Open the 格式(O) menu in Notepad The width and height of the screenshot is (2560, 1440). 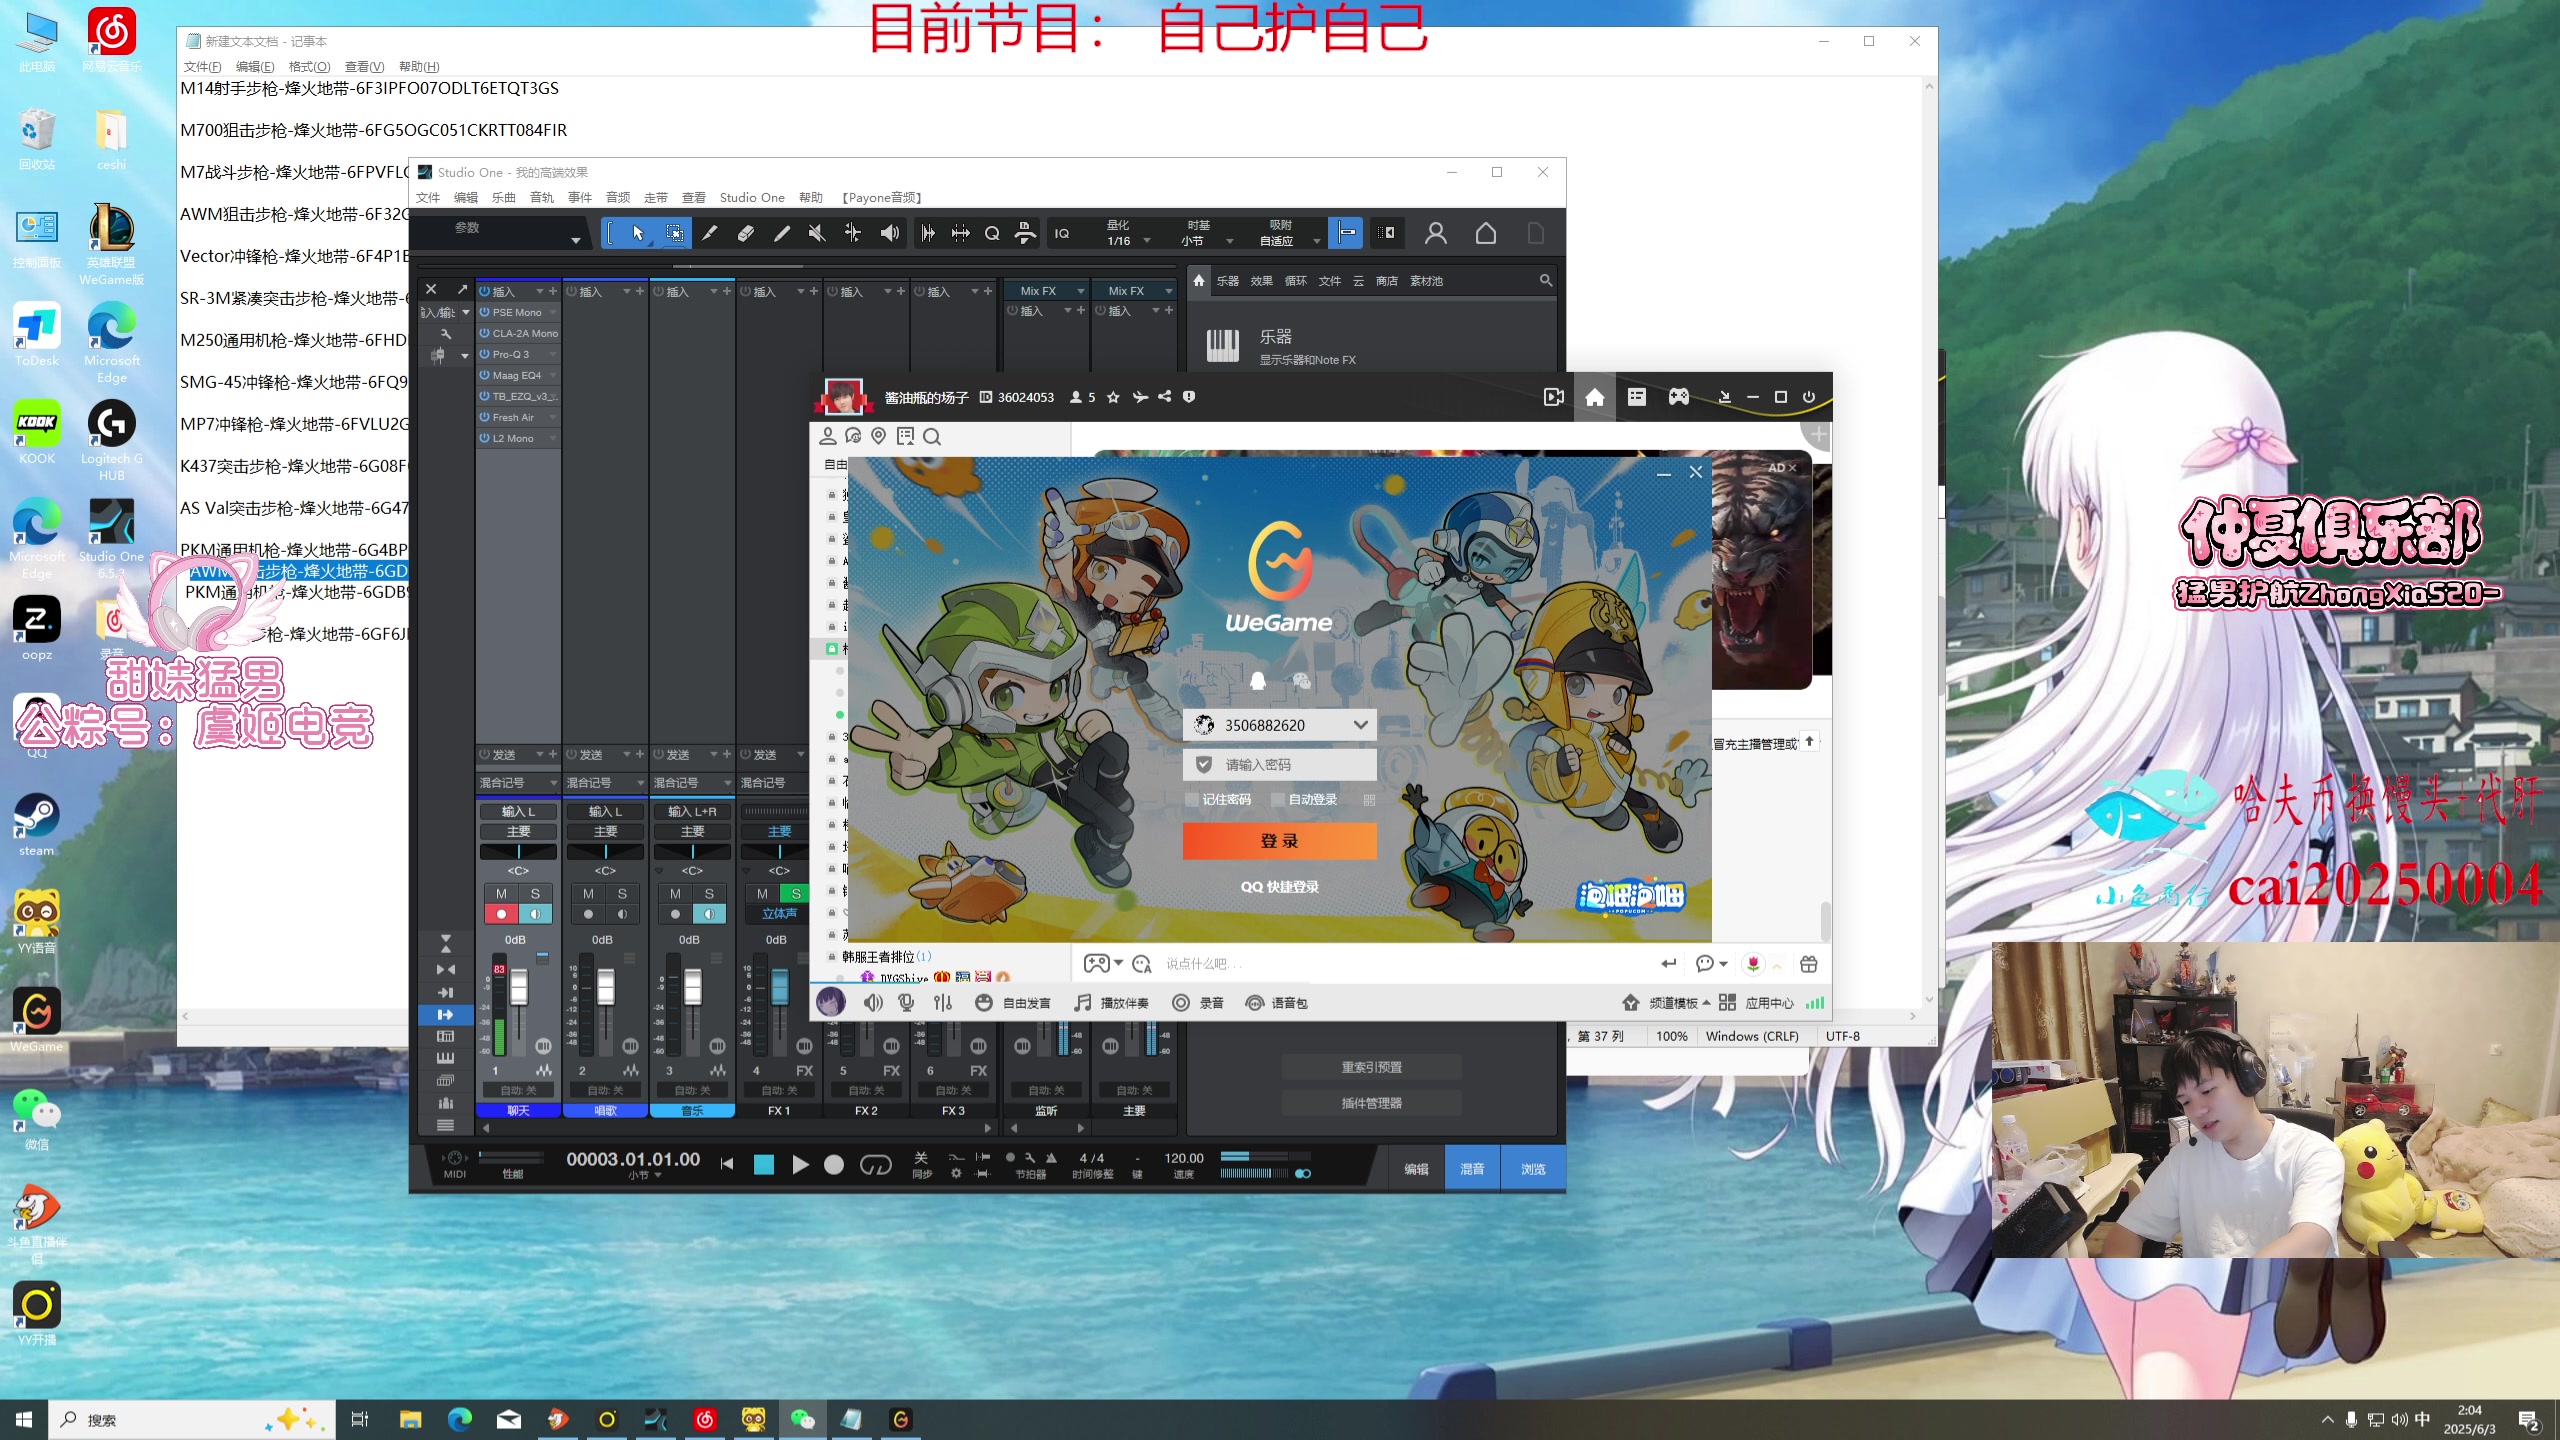[x=309, y=66]
